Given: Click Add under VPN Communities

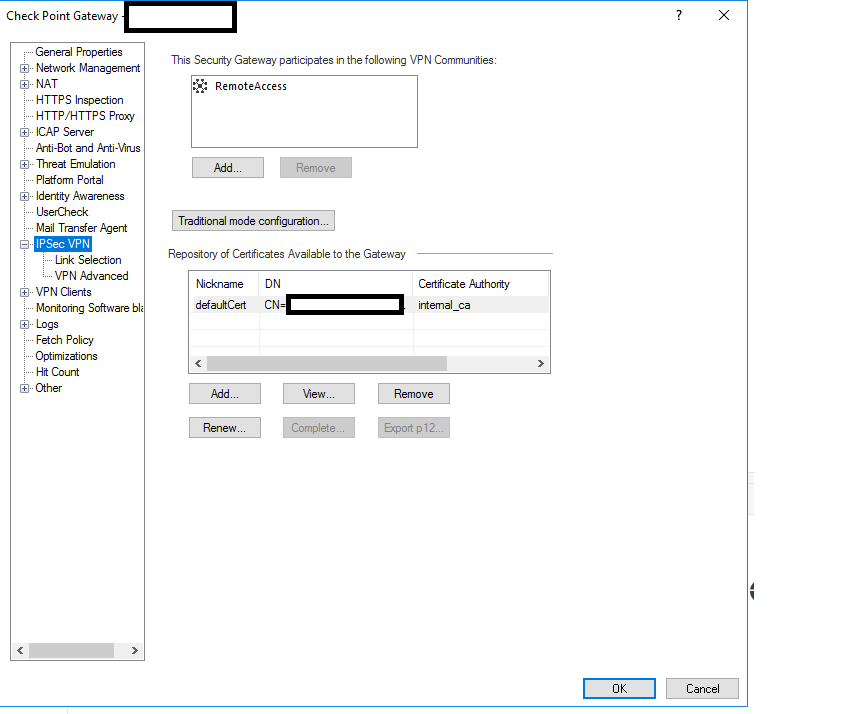Looking at the screenshot, I should tap(228, 167).
